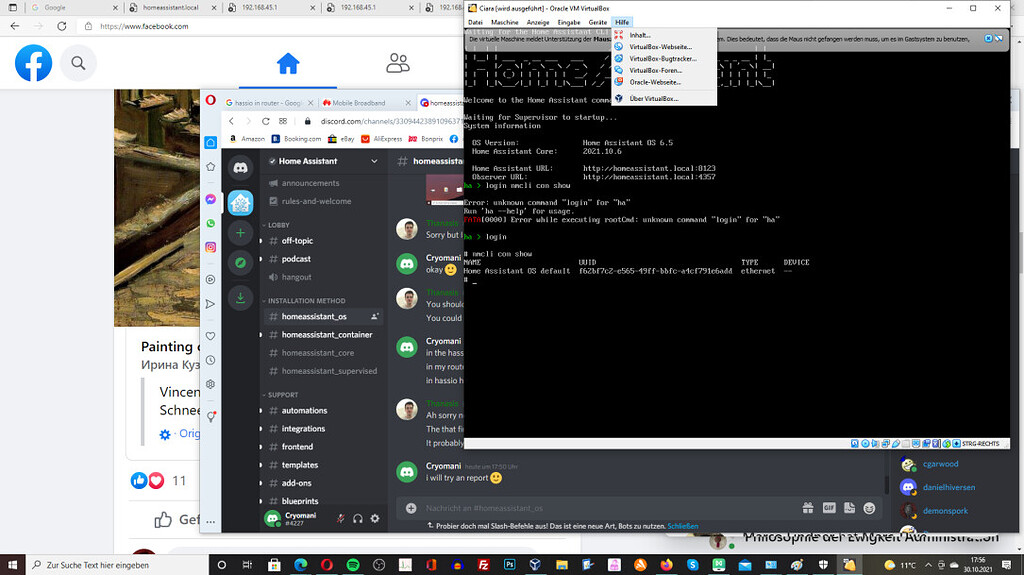The width and height of the screenshot is (1024, 575).
Task: Open the integrations channel
Action: 322,429
